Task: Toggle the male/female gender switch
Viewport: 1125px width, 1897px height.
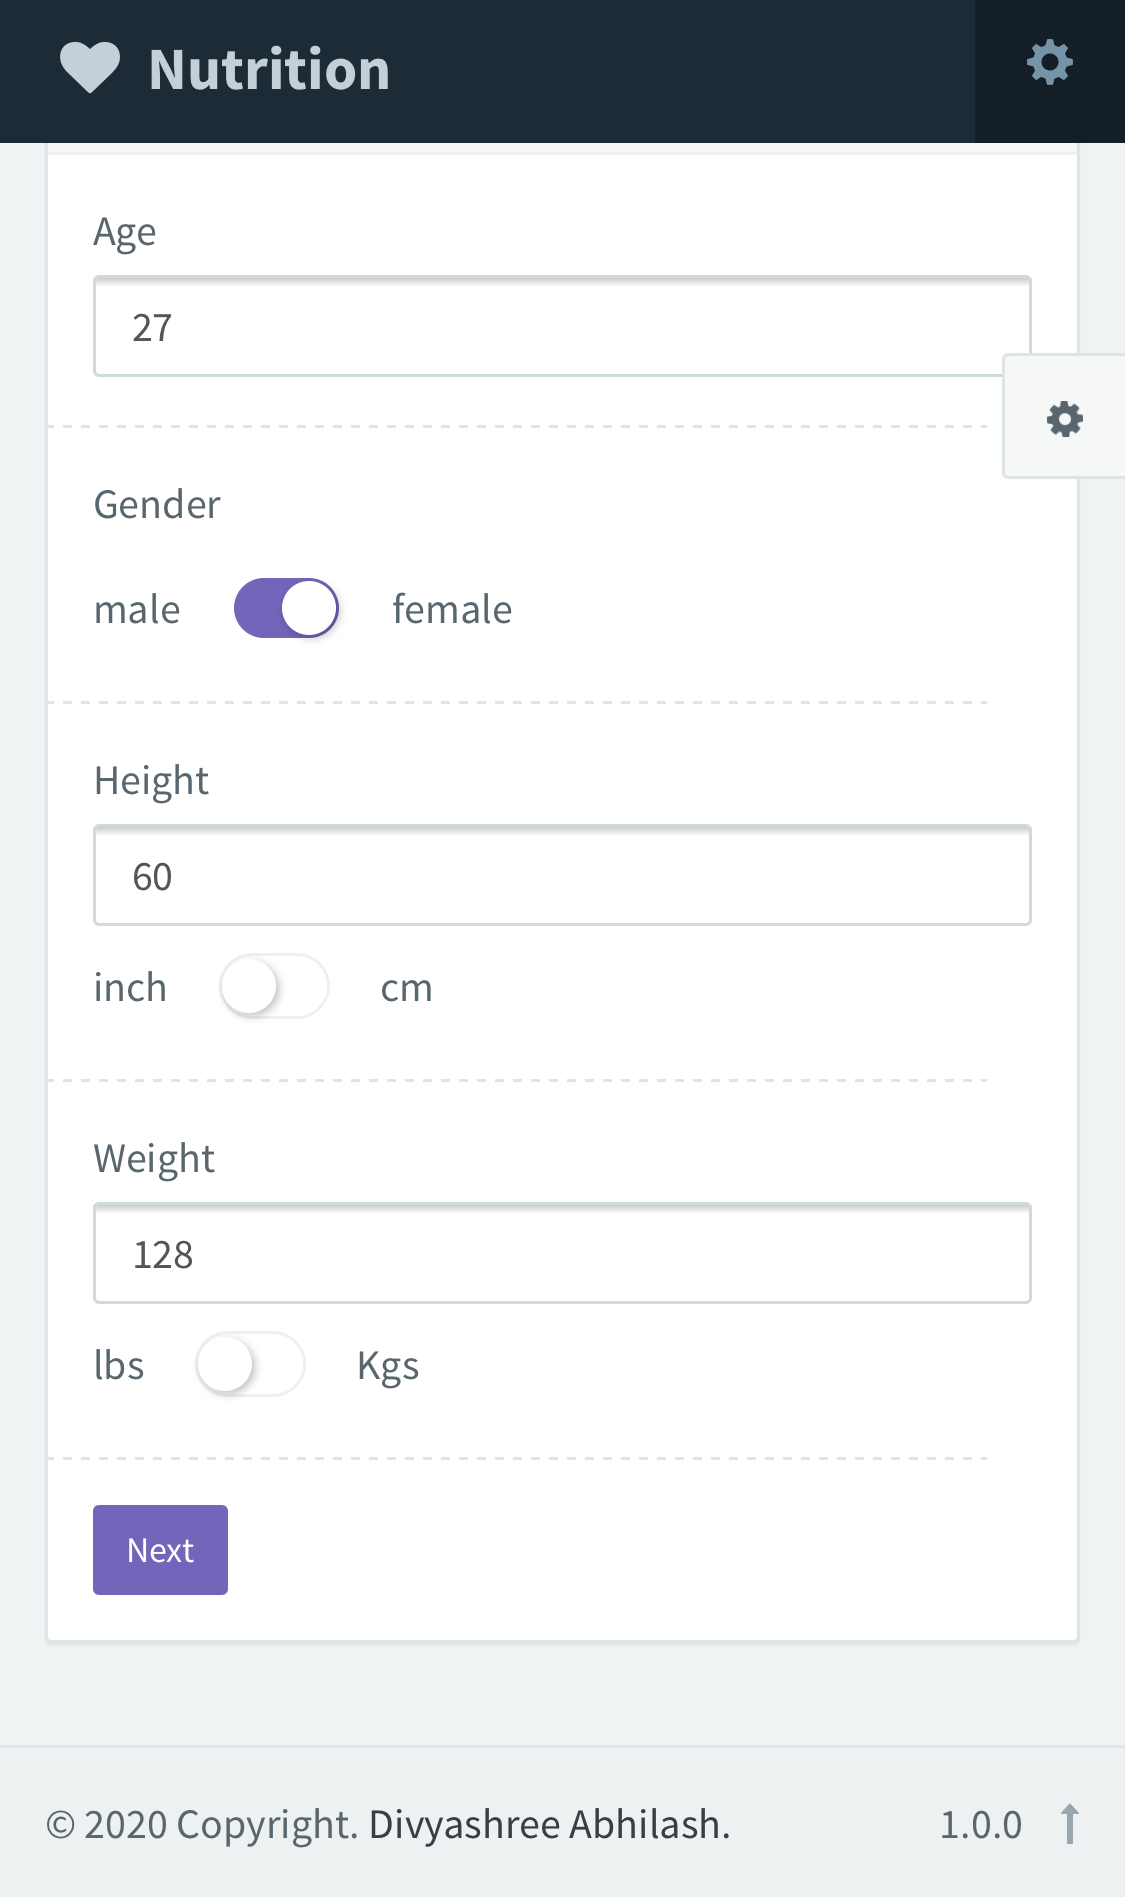Action: point(286,608)
